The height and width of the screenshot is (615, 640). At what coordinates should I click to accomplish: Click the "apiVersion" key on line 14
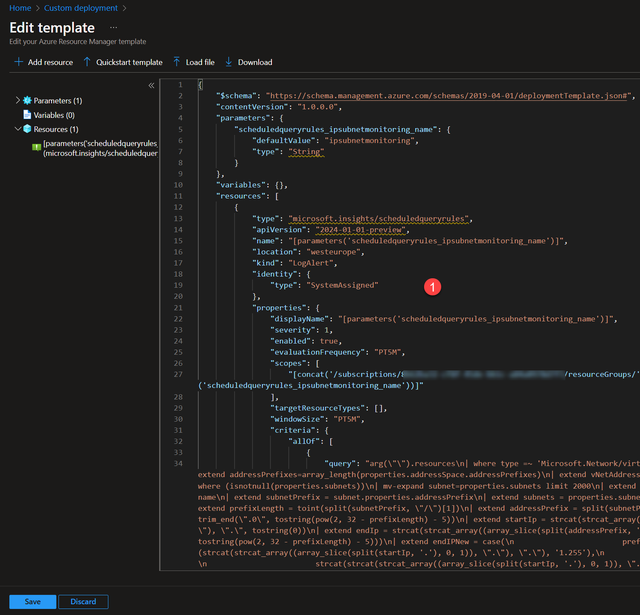279,230
